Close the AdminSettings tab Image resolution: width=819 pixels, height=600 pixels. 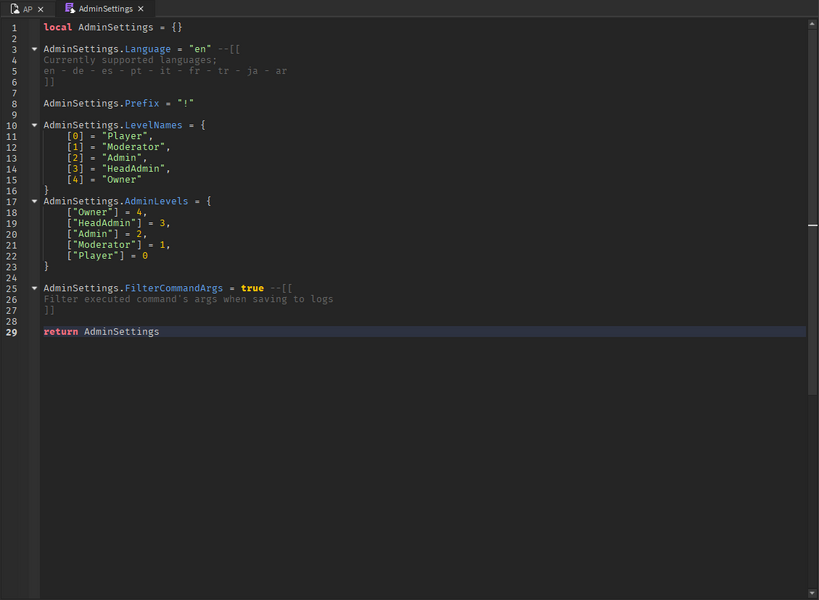[141, 9]
